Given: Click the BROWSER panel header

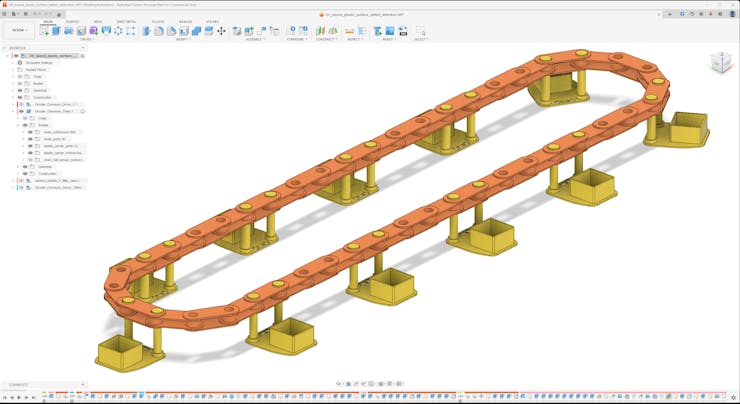Looking at the screenshot, I should [x=18, y=47].
